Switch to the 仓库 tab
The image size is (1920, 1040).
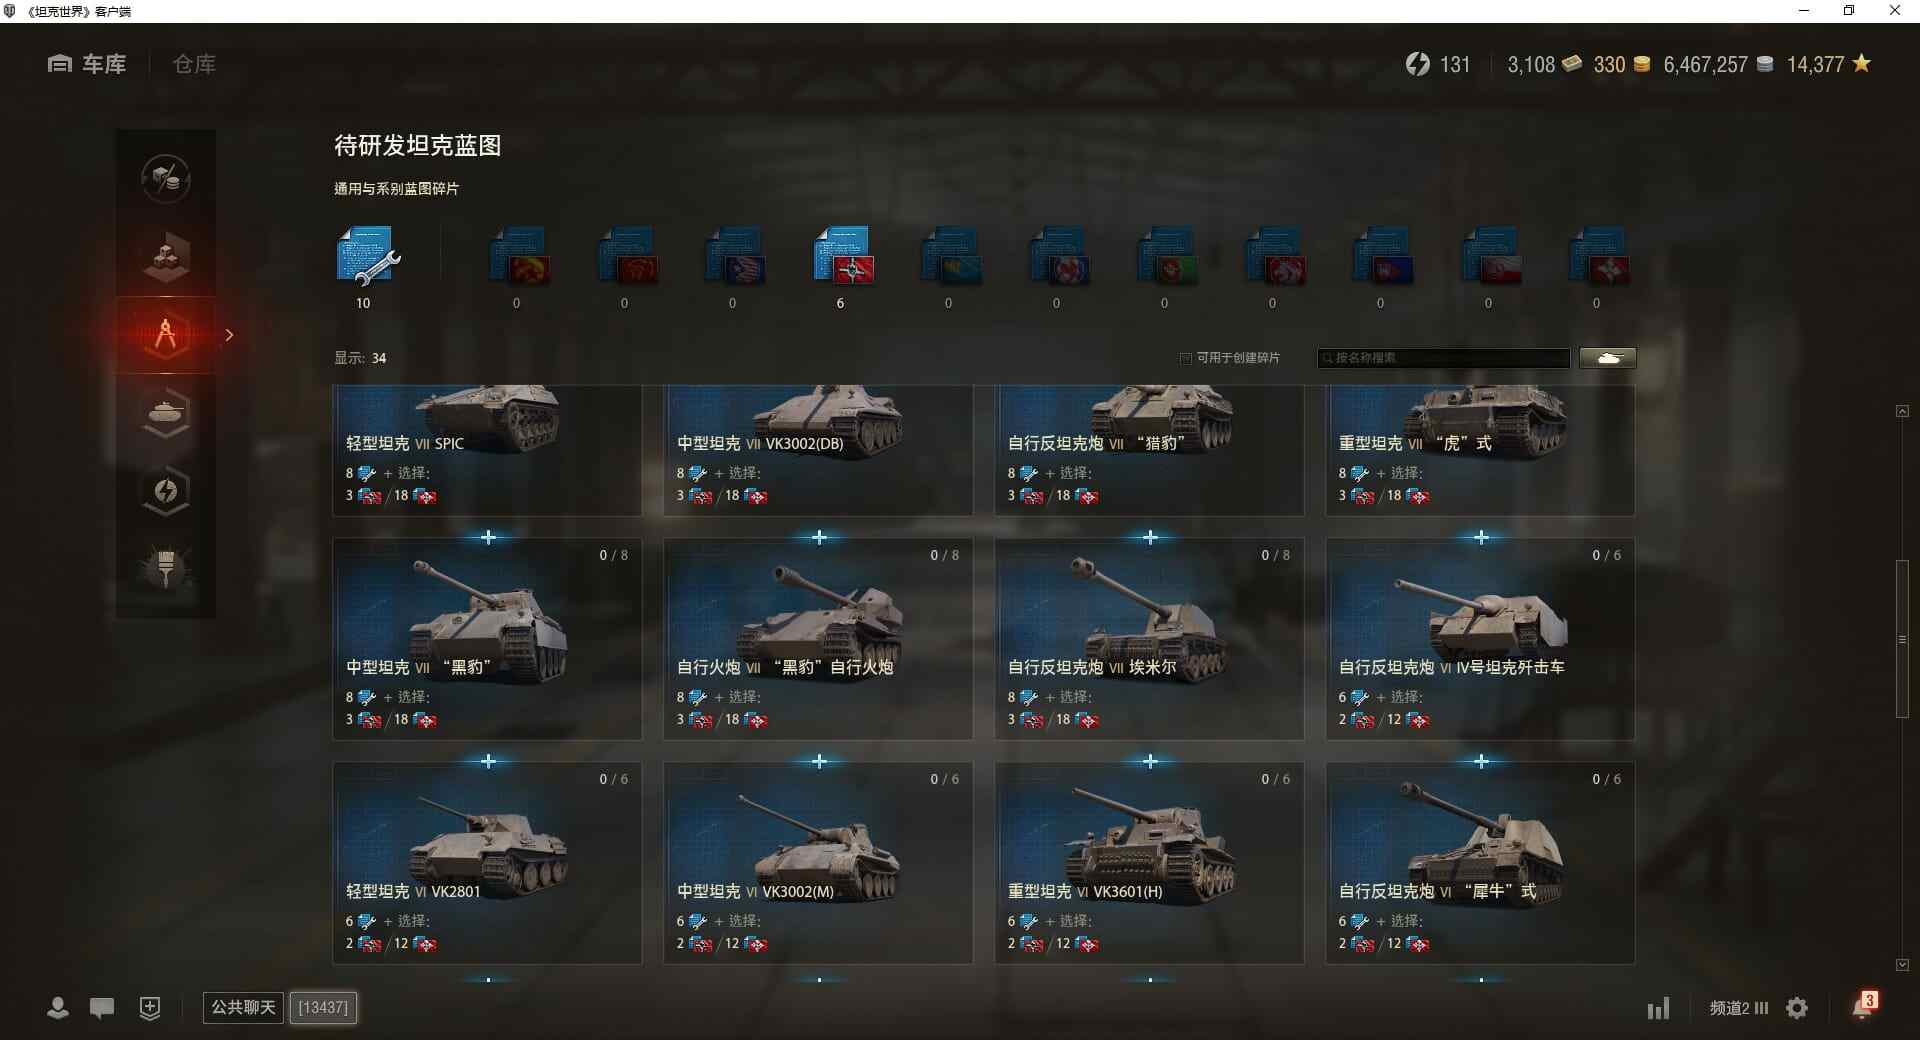pos(194,64)
